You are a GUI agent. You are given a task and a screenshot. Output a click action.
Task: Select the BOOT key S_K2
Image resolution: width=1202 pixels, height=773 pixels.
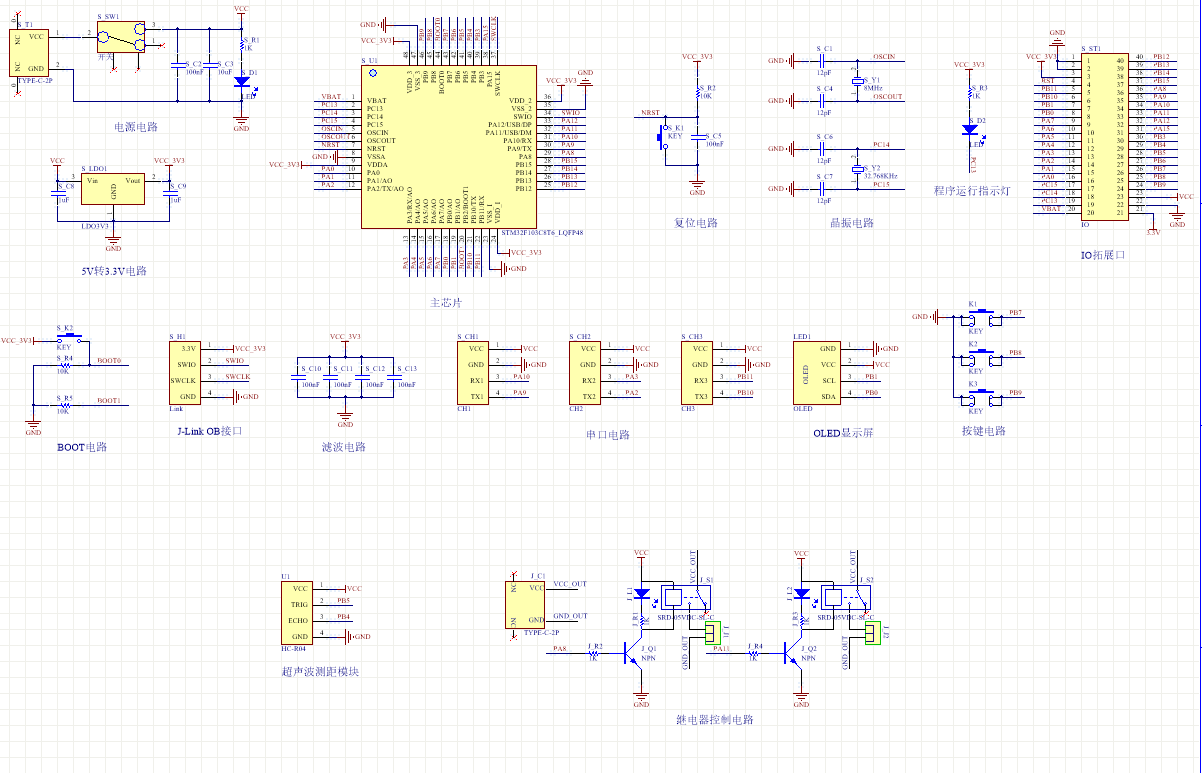(x=68, y=340)
